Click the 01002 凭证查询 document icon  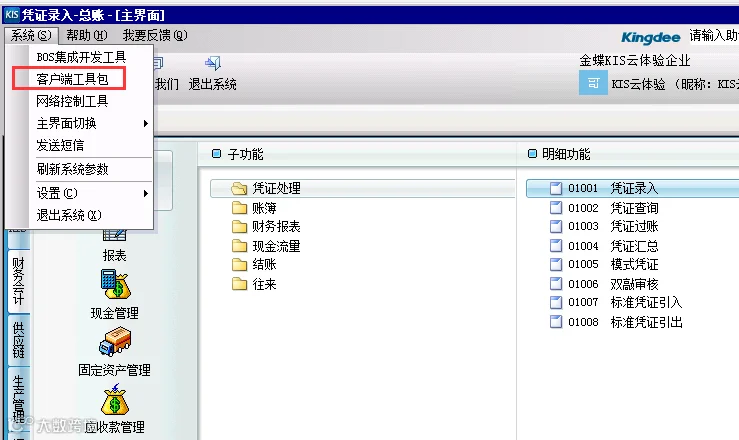coord(556,208)
